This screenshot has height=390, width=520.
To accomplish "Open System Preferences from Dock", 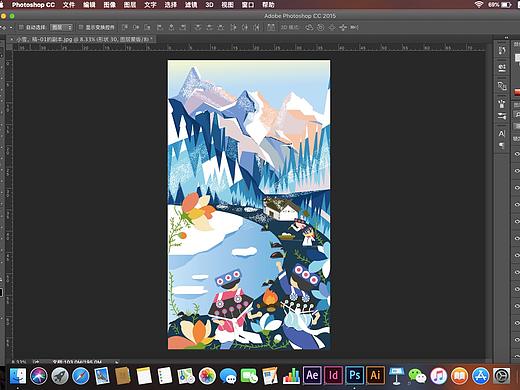I will pos(501,376).
